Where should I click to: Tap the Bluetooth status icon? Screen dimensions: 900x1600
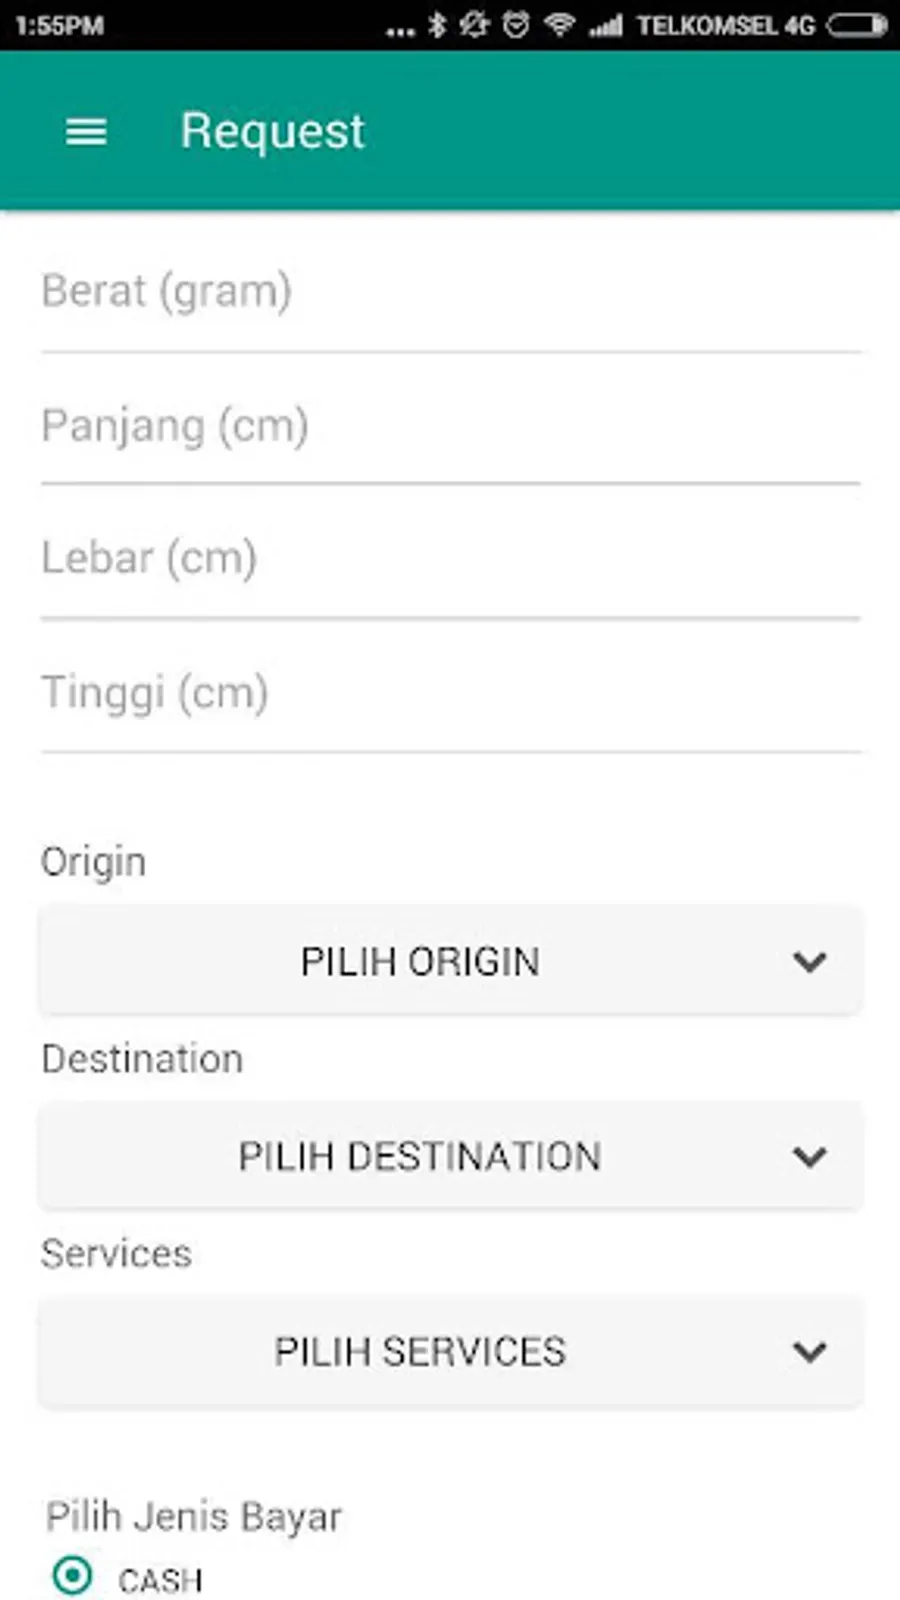(x=437, y=25)
